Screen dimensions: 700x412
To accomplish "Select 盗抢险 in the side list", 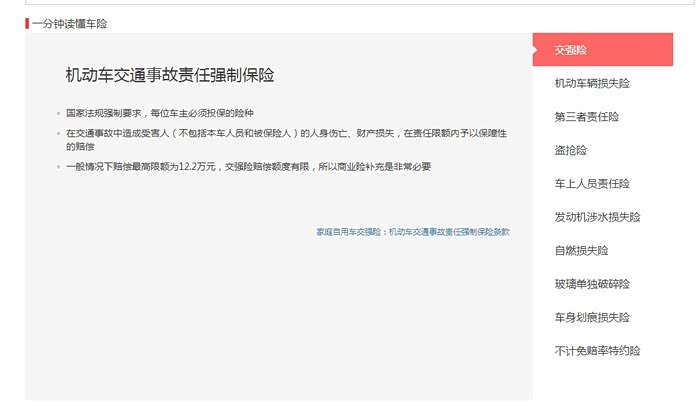I will click(571, 150).
